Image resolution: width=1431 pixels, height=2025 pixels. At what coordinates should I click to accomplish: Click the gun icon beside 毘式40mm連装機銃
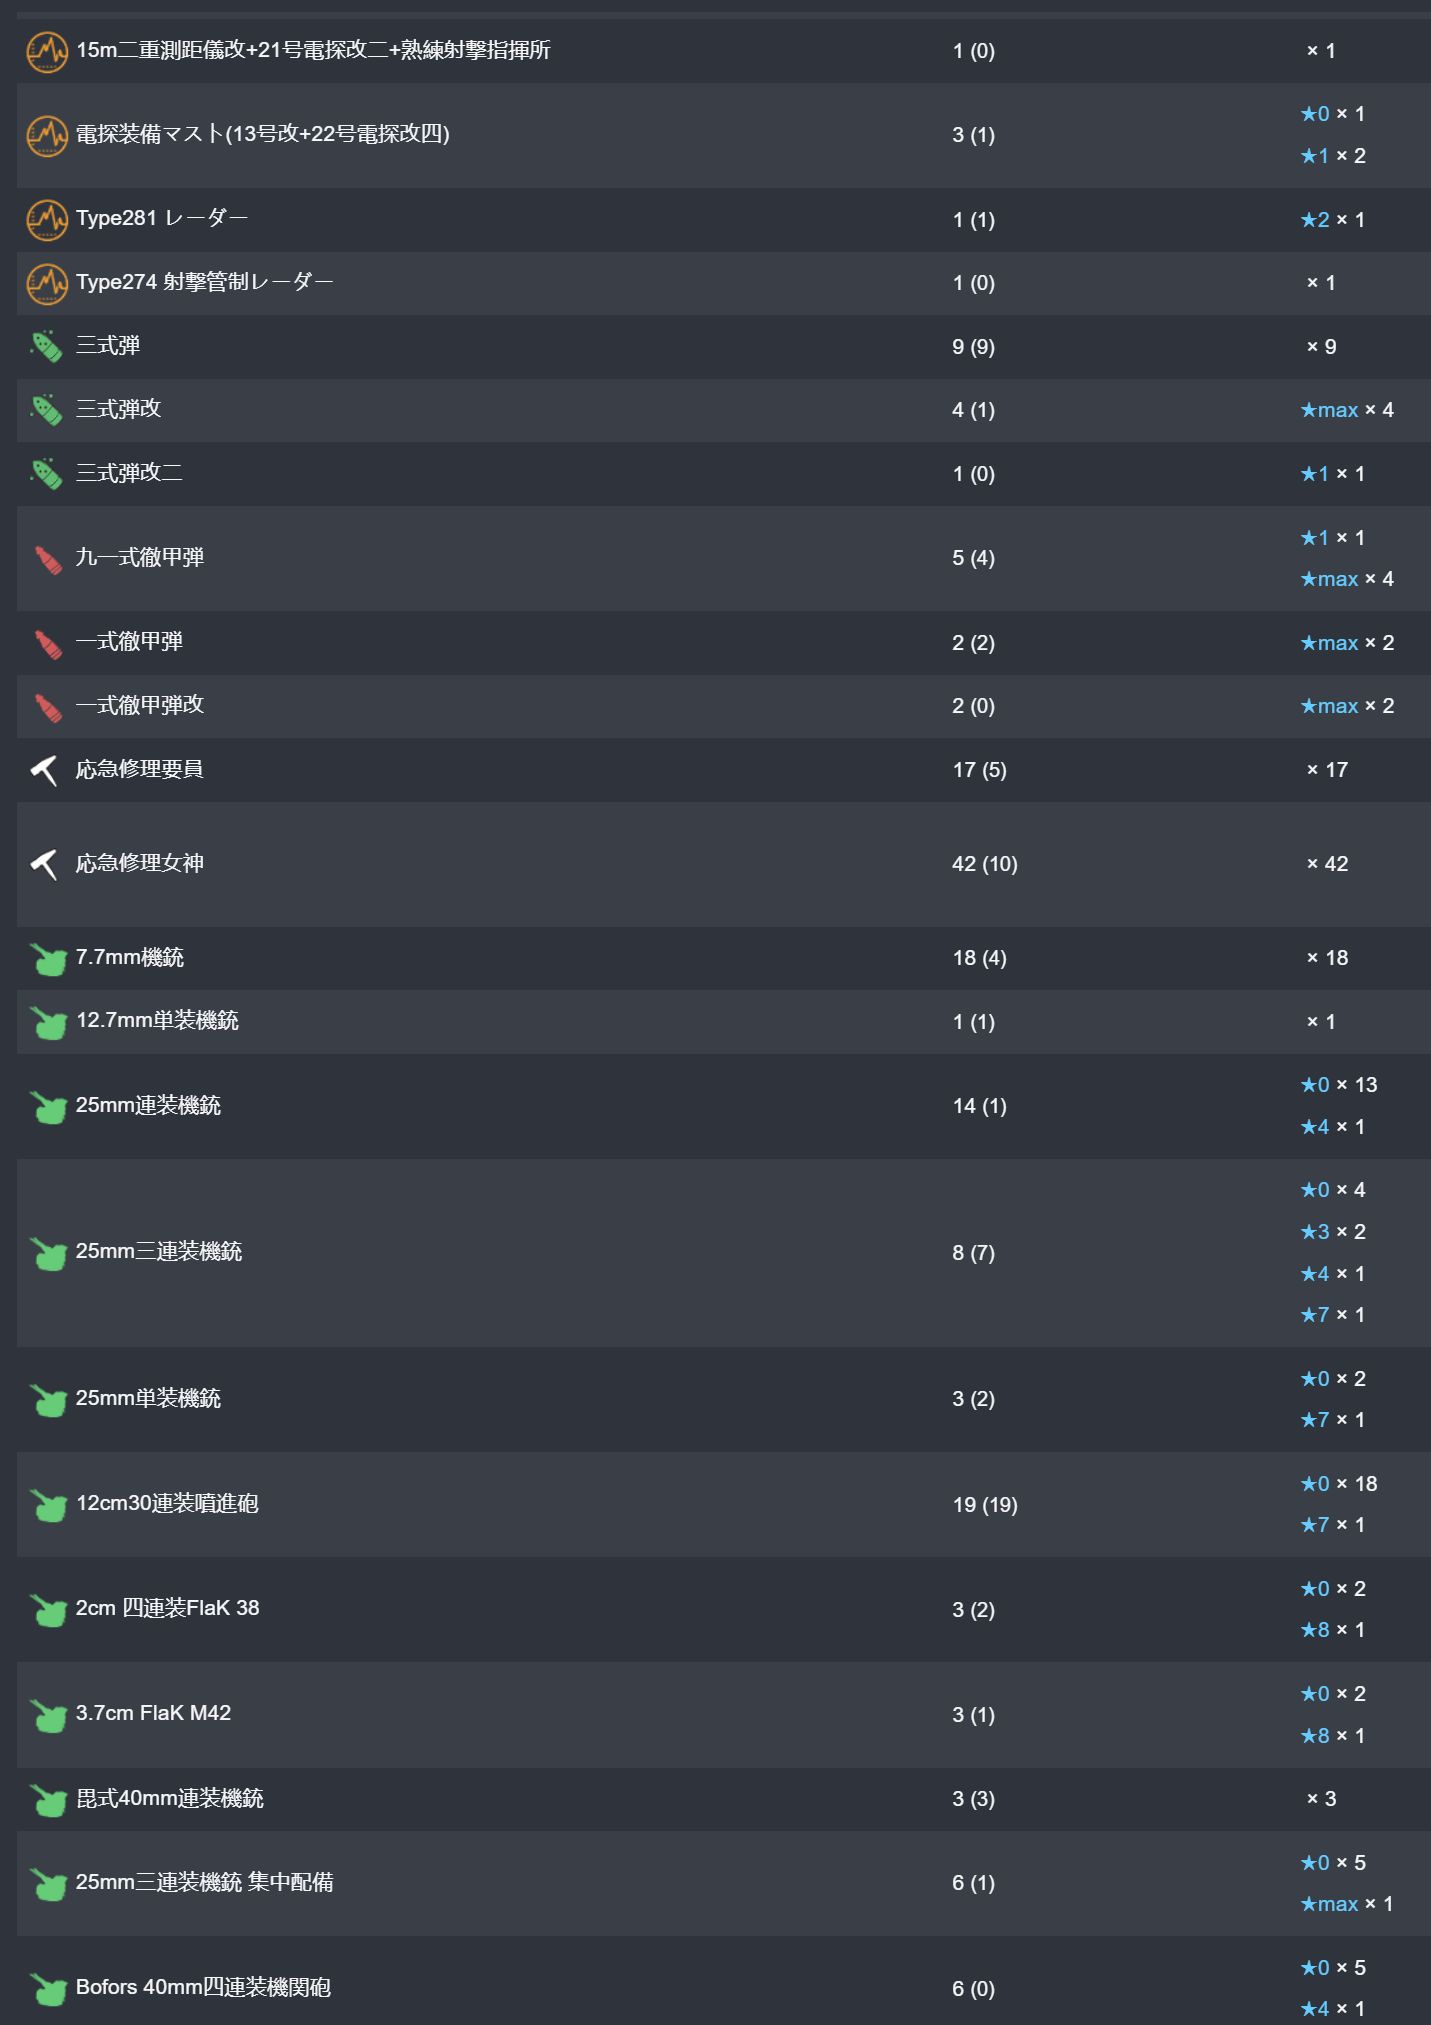[x=47, y=1800]
